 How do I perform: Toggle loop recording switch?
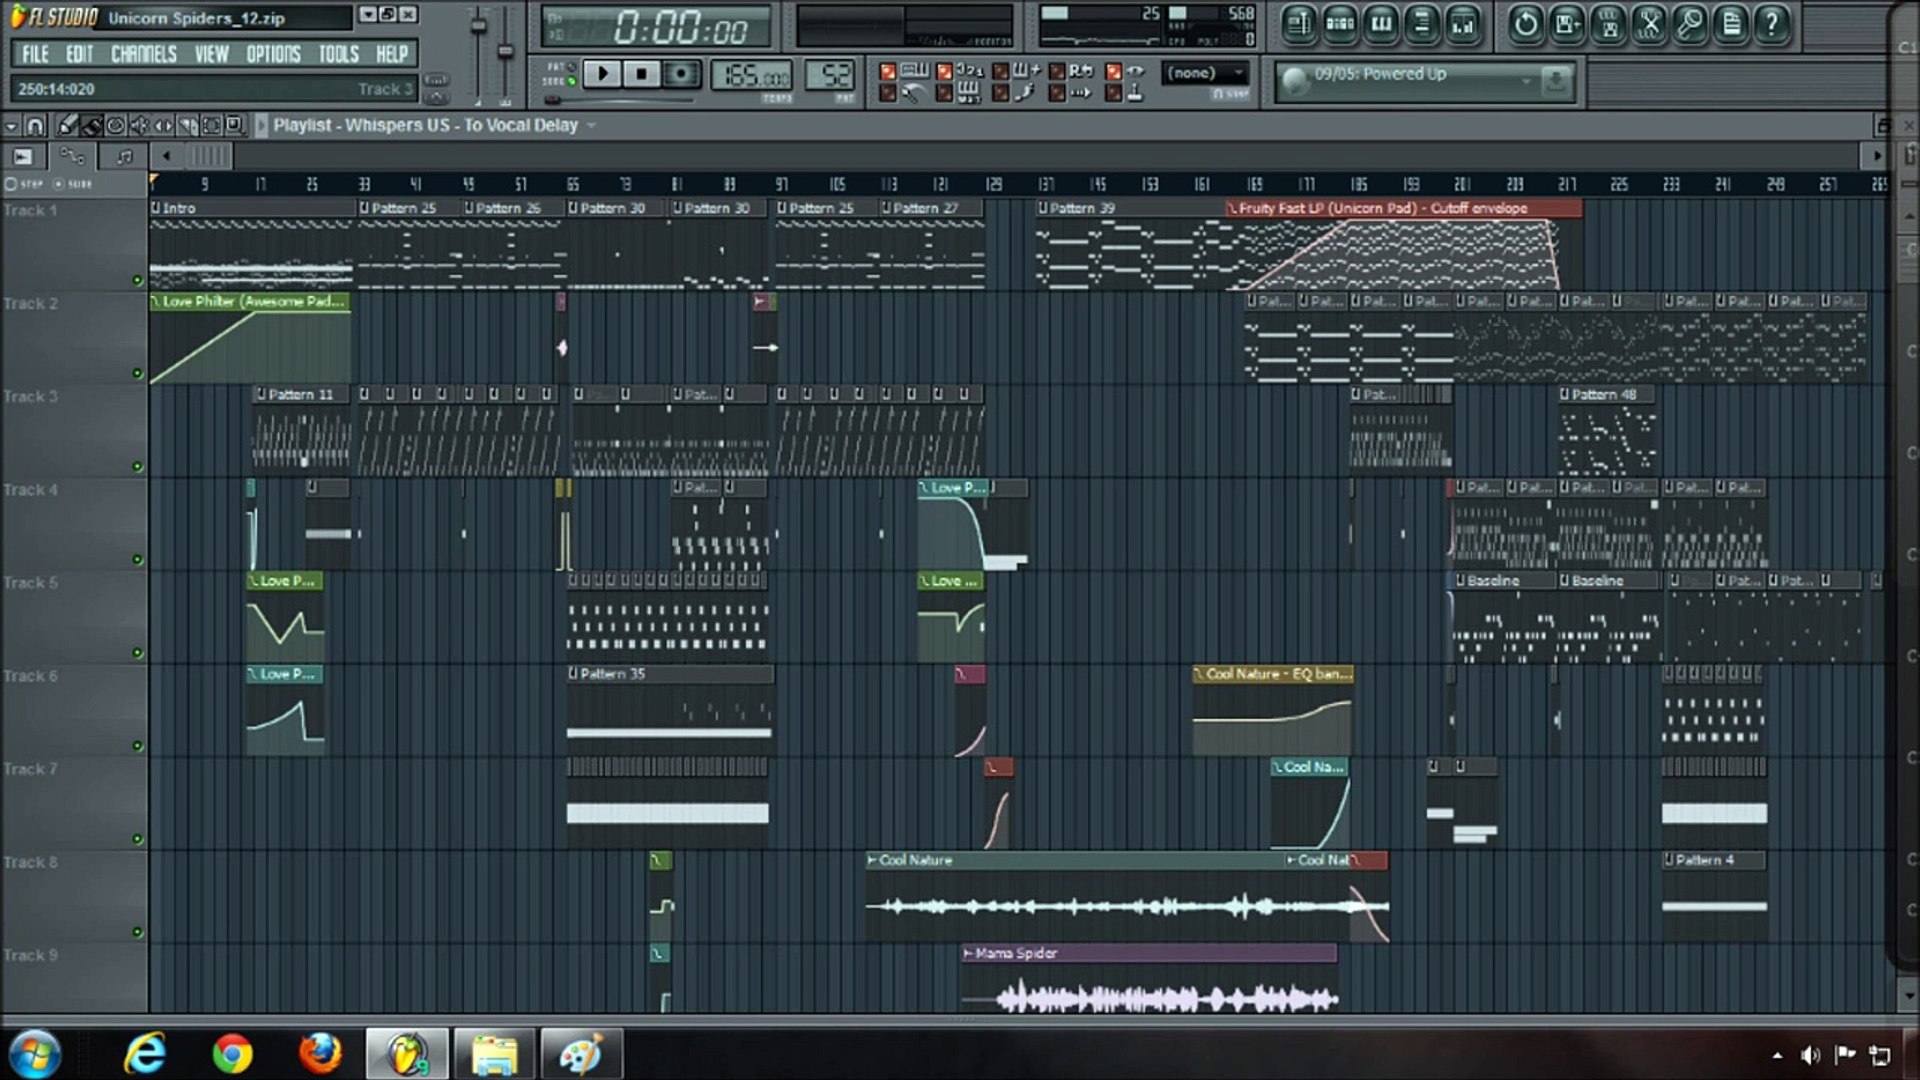point(1056,72)
